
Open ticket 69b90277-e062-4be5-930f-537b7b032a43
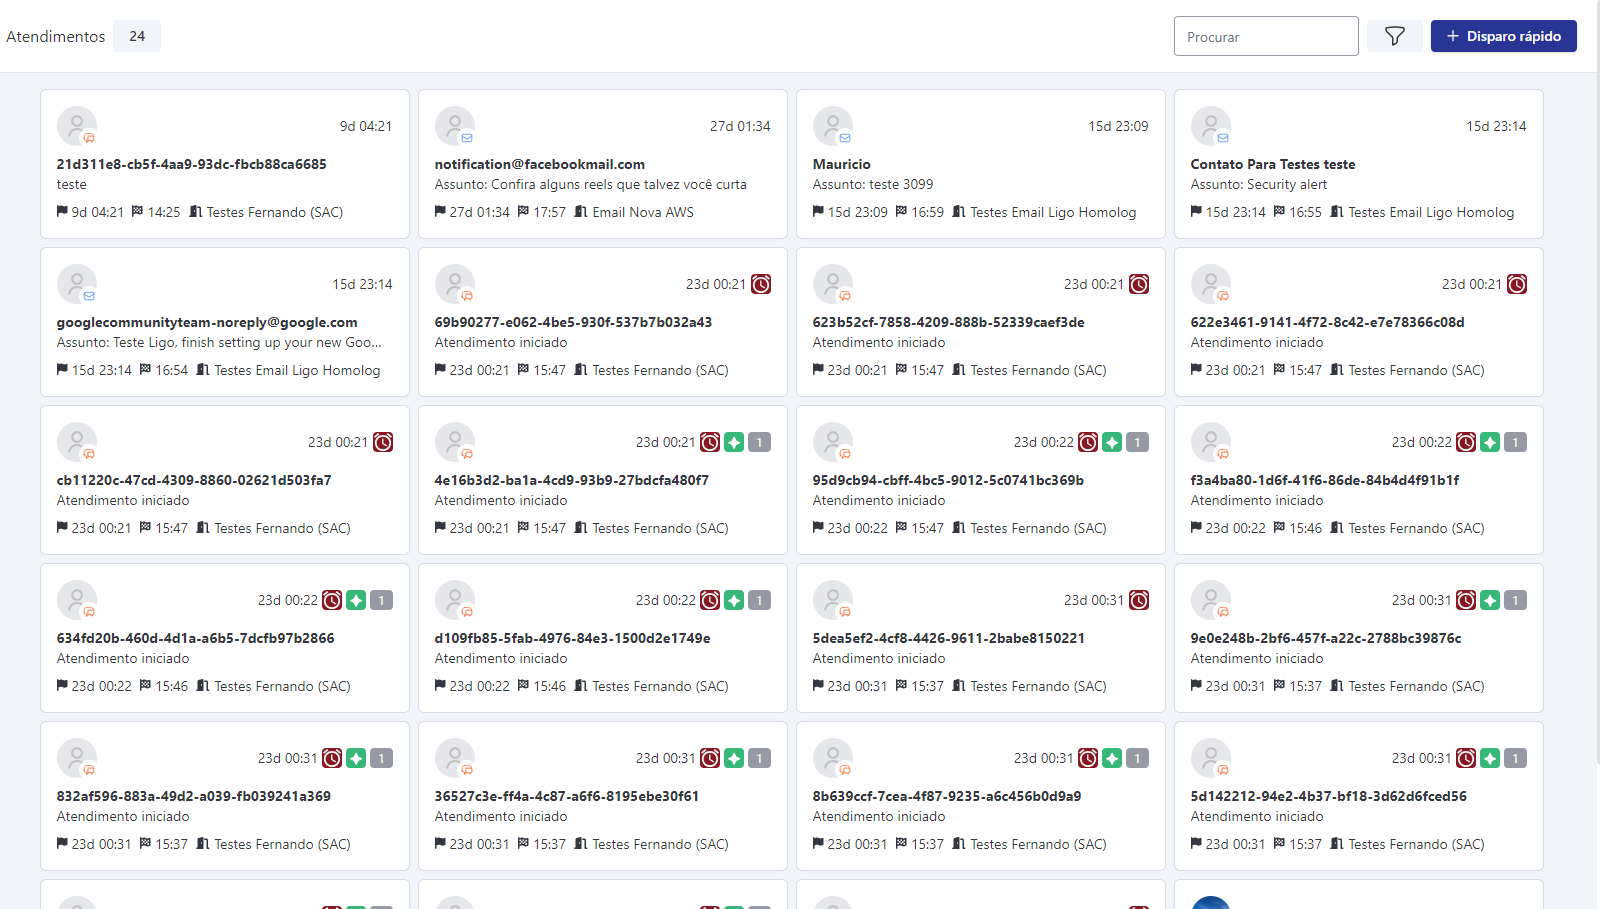574,322
